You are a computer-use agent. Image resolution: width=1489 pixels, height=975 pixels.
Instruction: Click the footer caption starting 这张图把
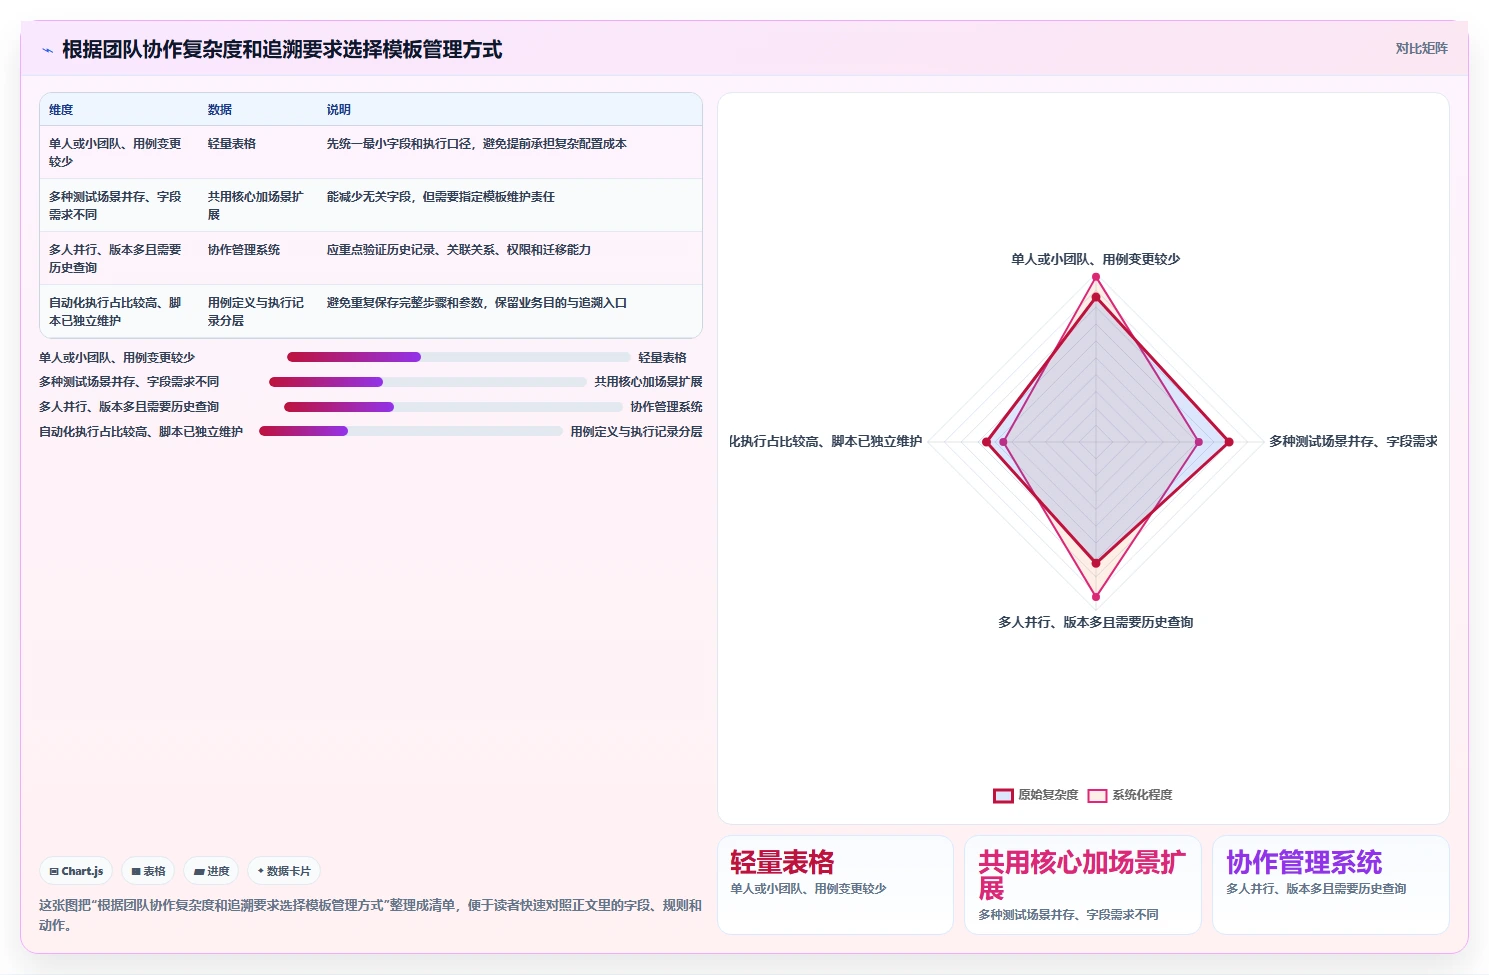(370, 915)
